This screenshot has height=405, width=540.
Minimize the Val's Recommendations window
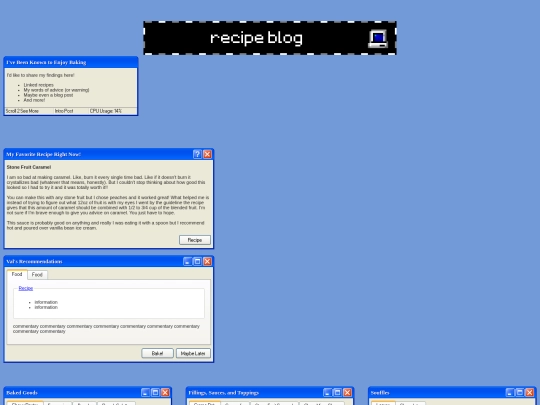[x=187, y=261]
